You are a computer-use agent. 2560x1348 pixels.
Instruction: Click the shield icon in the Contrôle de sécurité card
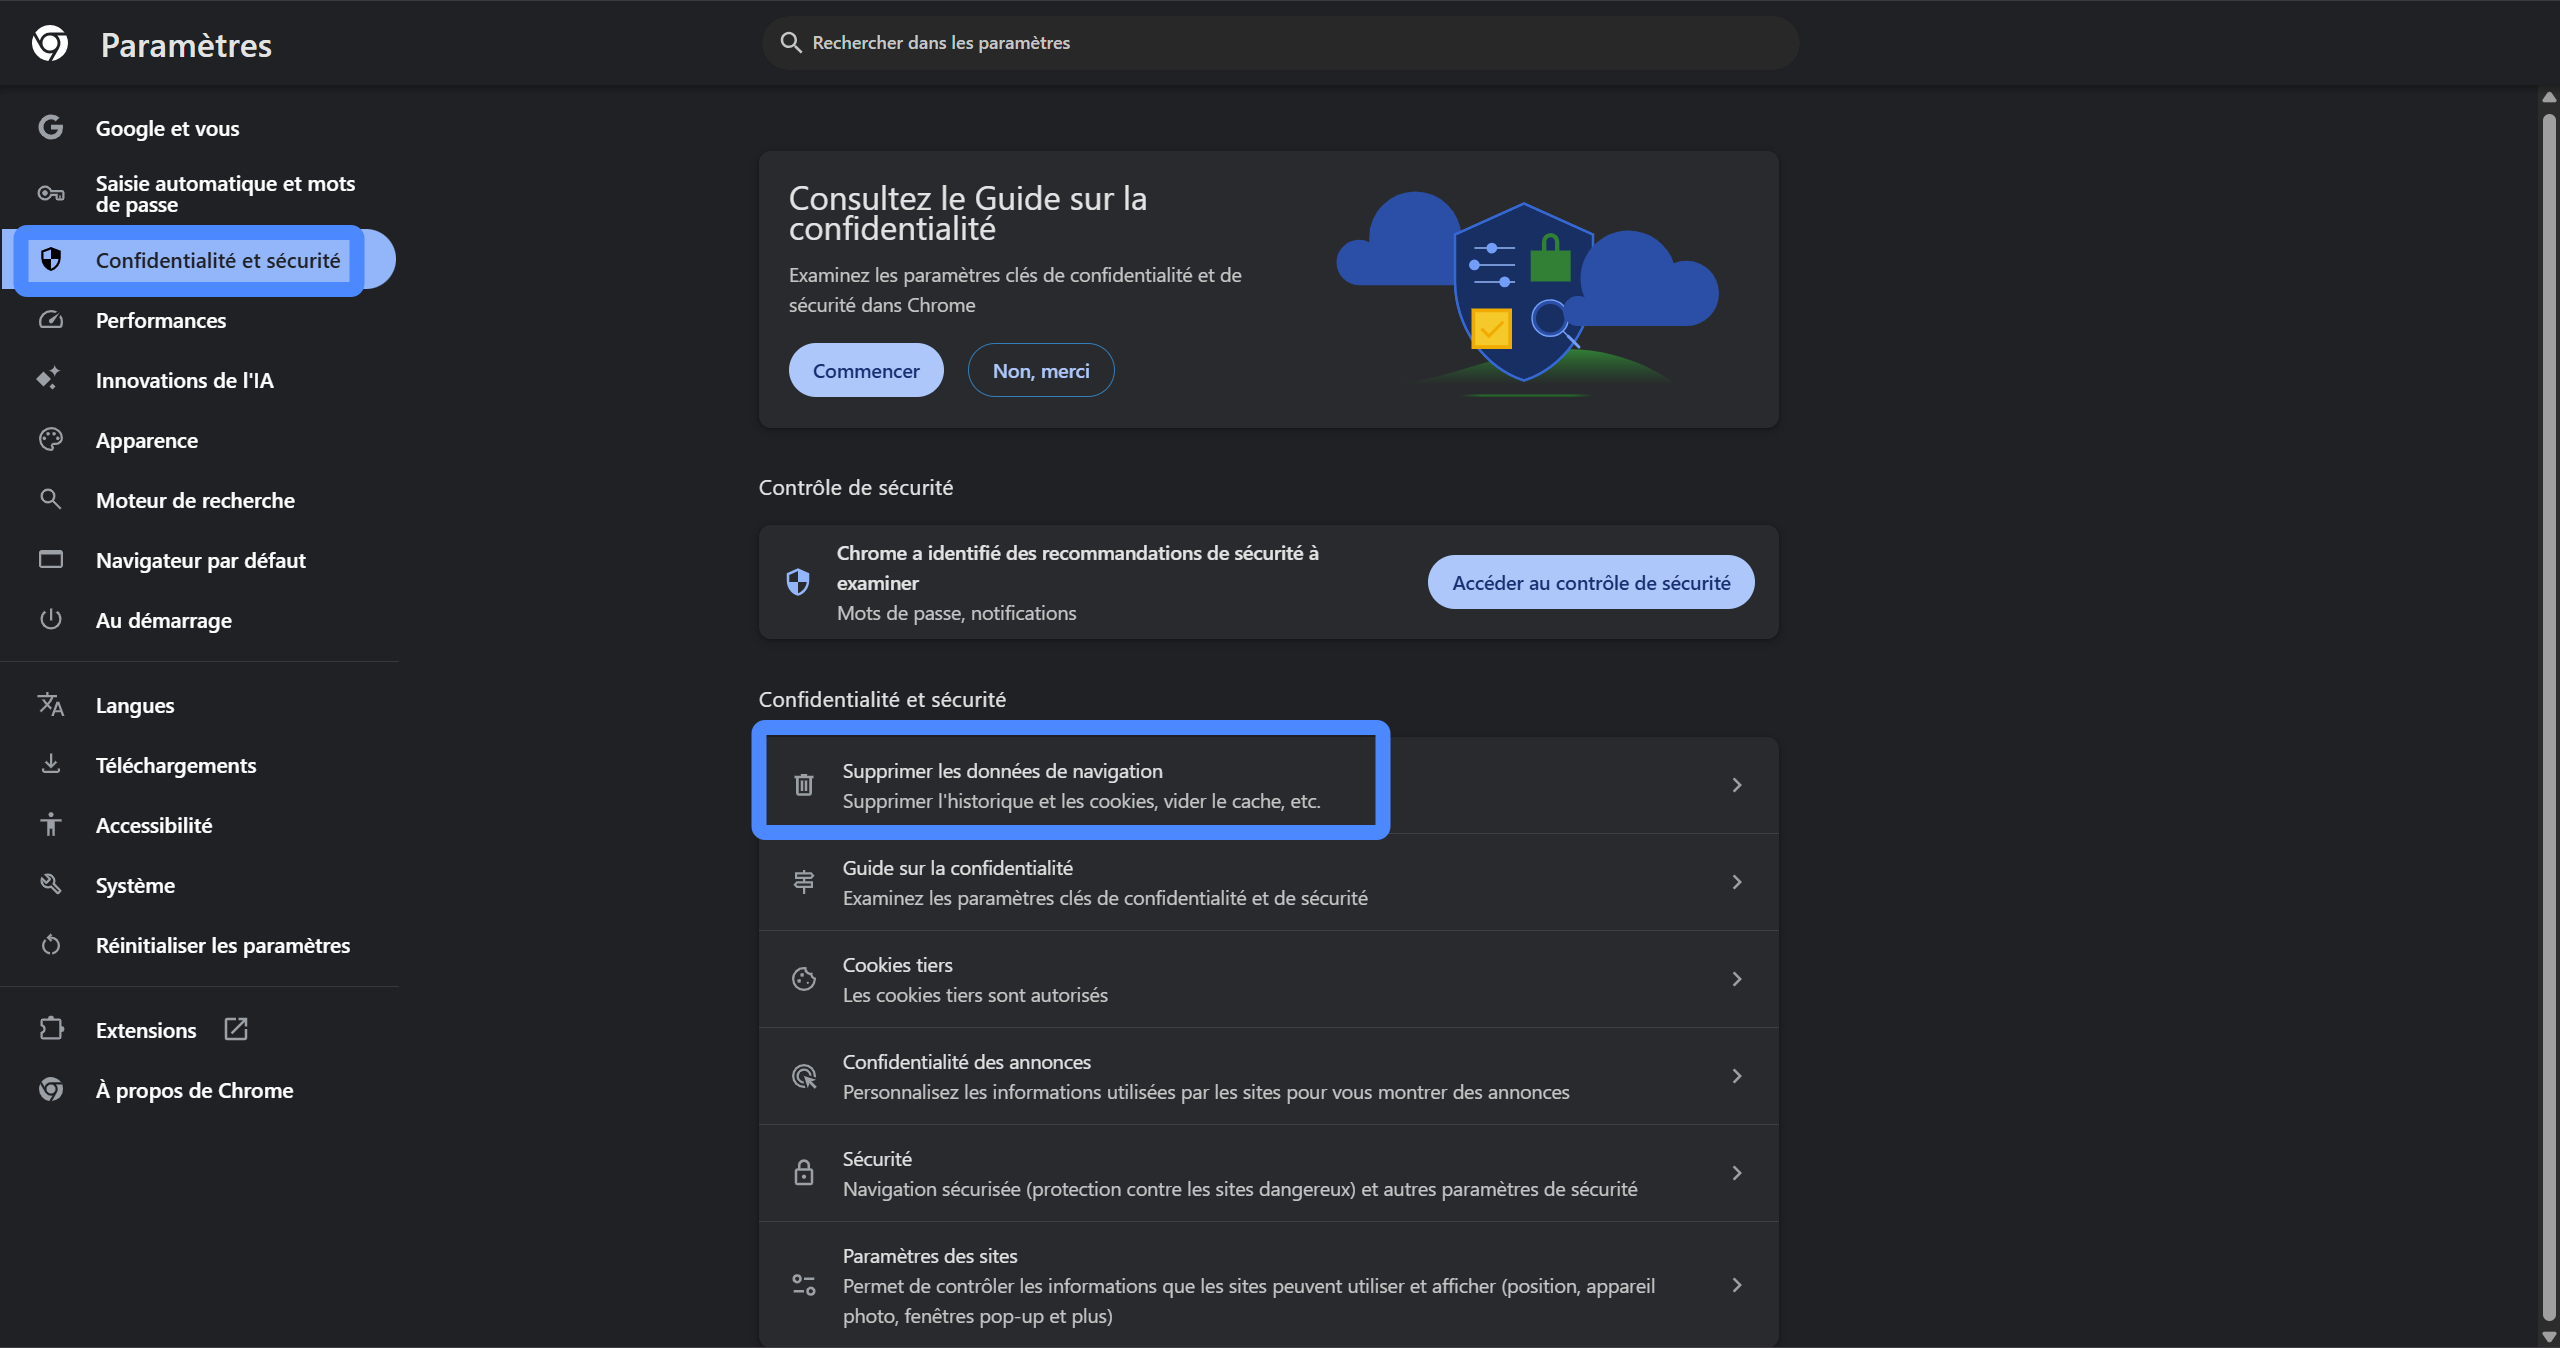click(798, 582)
